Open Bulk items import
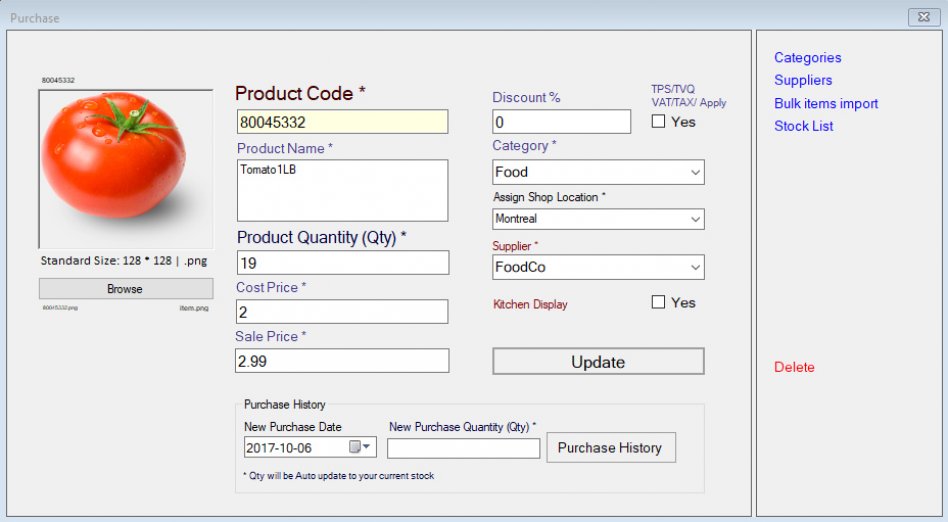The height and width of the screenshot is (522, 948). click(826, 103)
